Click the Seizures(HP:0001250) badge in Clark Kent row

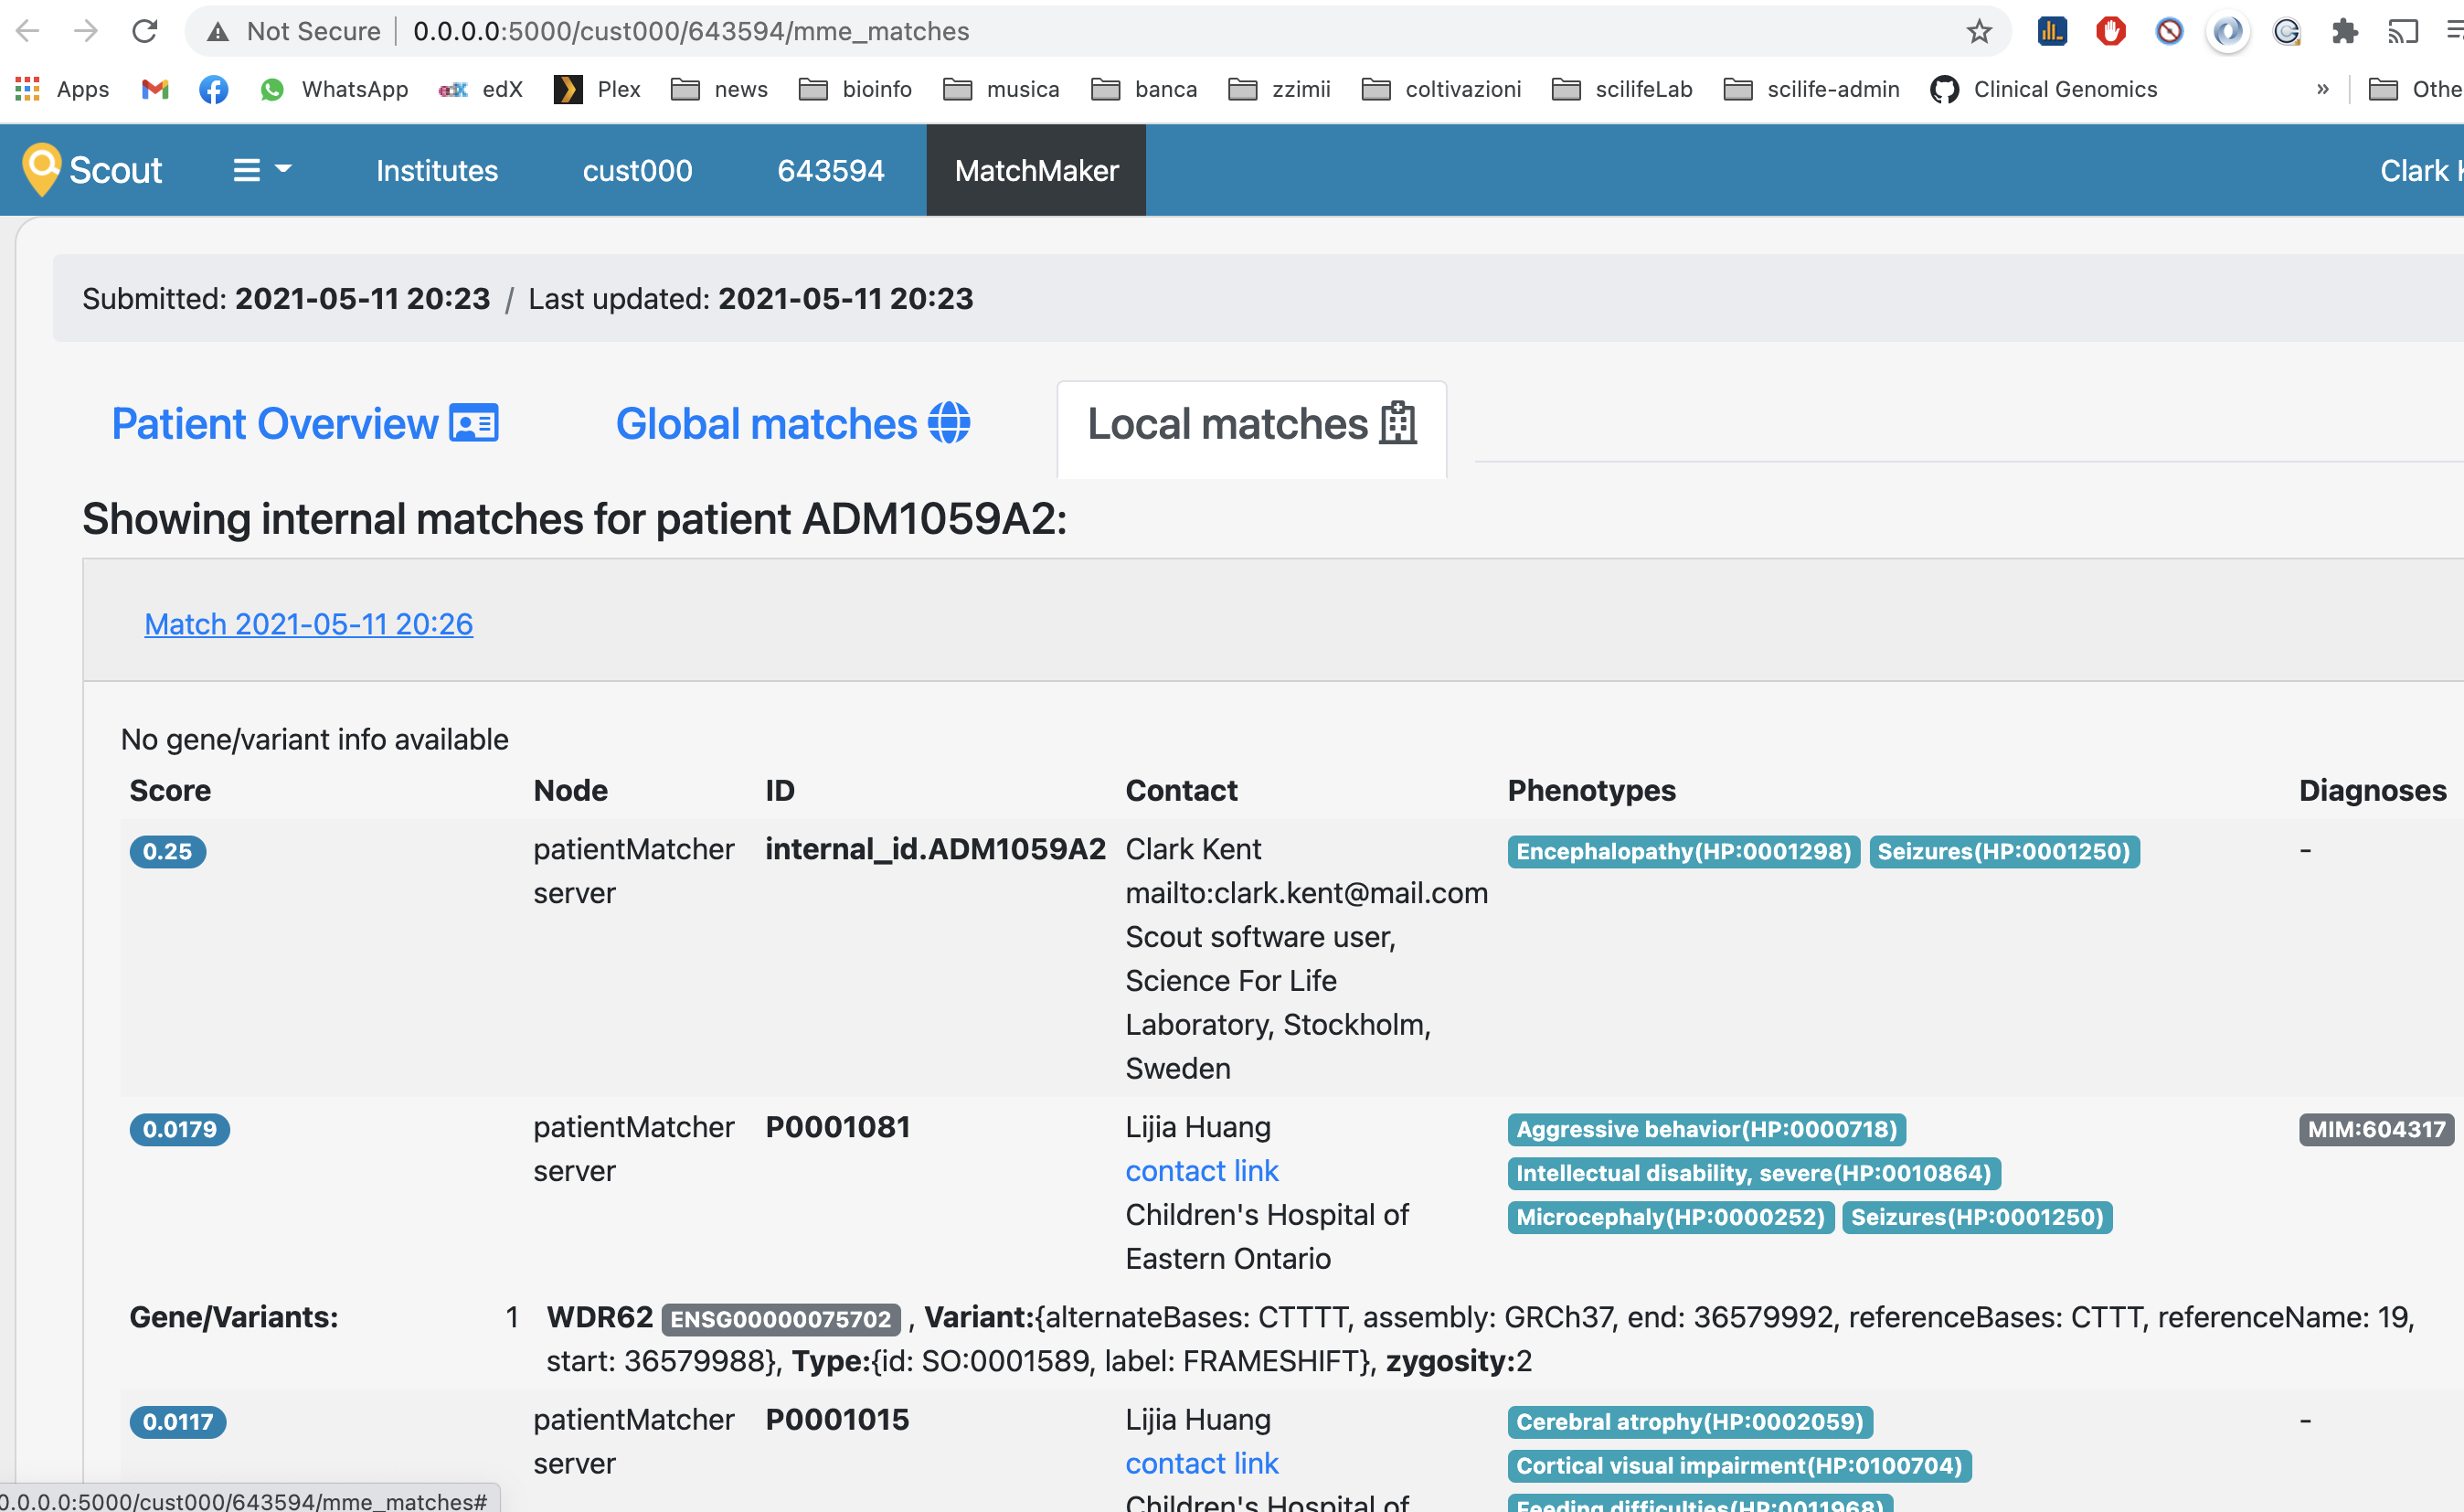(2004, 851)
